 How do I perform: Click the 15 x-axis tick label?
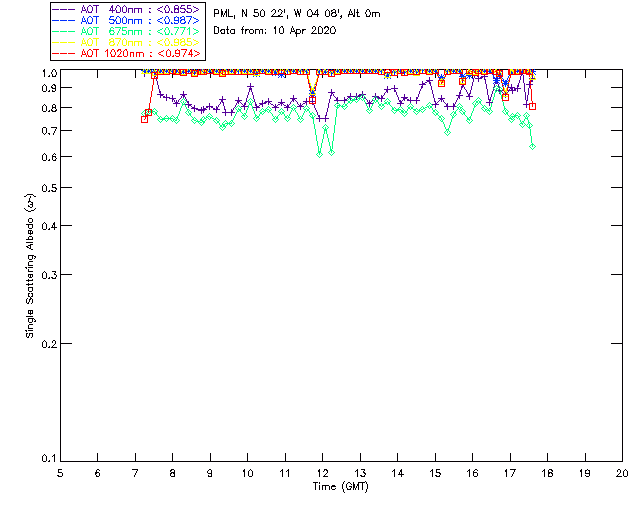coord(435,474)
